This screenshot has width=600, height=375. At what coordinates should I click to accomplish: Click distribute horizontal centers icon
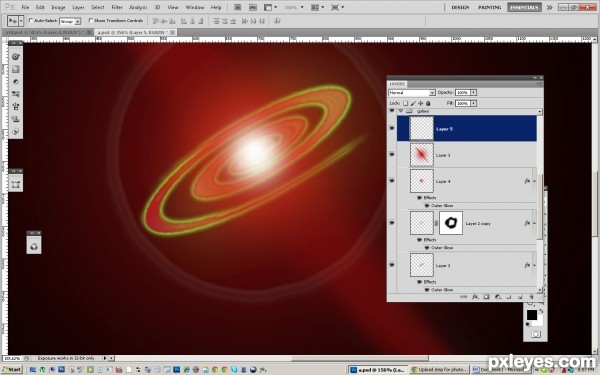pos(253,21)
